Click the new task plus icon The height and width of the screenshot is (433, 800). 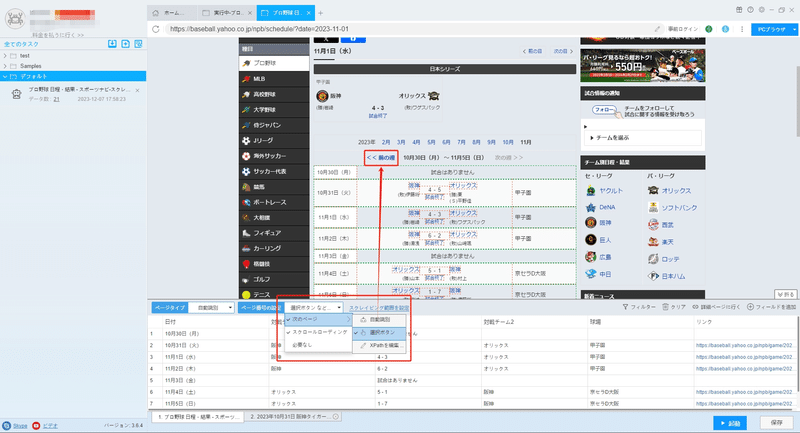(x=126, y=44)
